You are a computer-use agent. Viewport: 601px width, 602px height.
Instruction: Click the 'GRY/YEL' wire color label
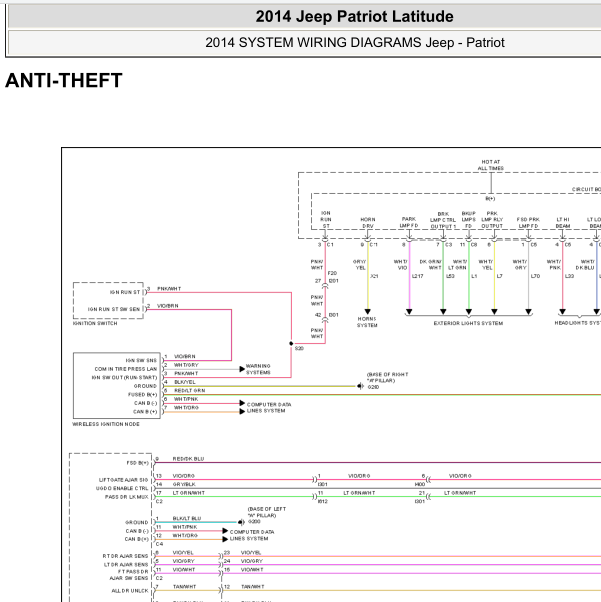point(359,265)
